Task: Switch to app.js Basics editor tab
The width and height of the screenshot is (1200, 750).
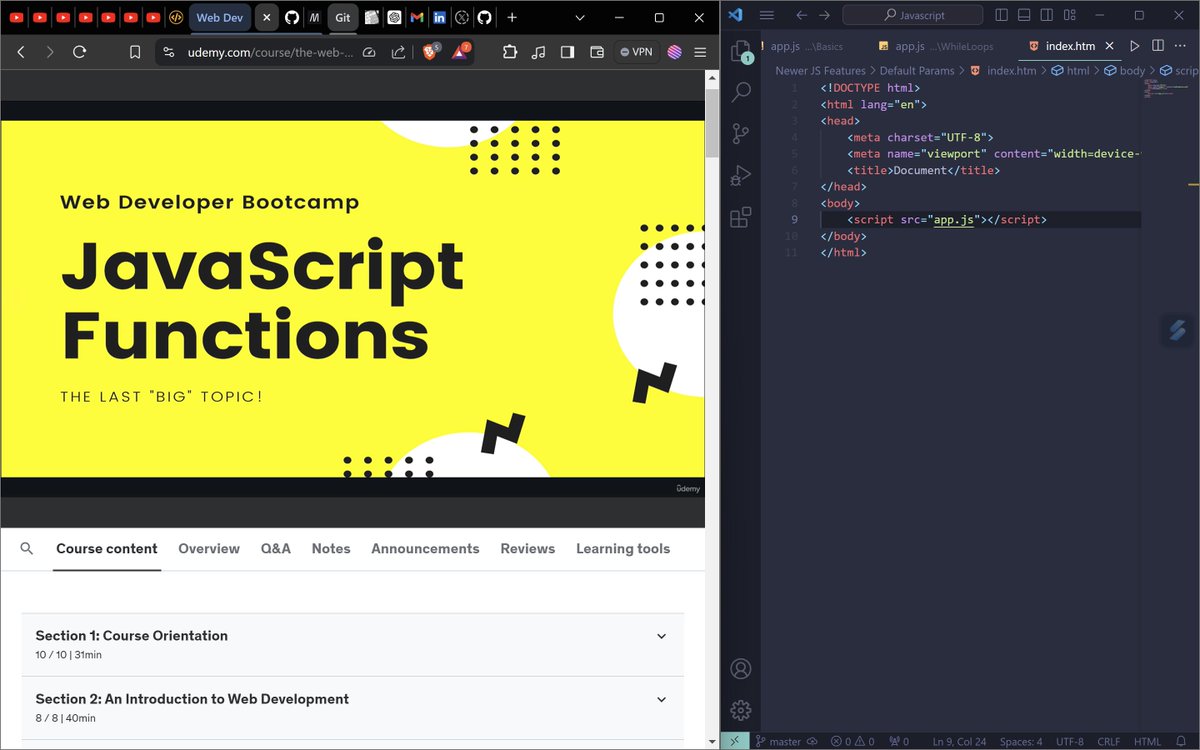Action: click(x=808, y=46)
